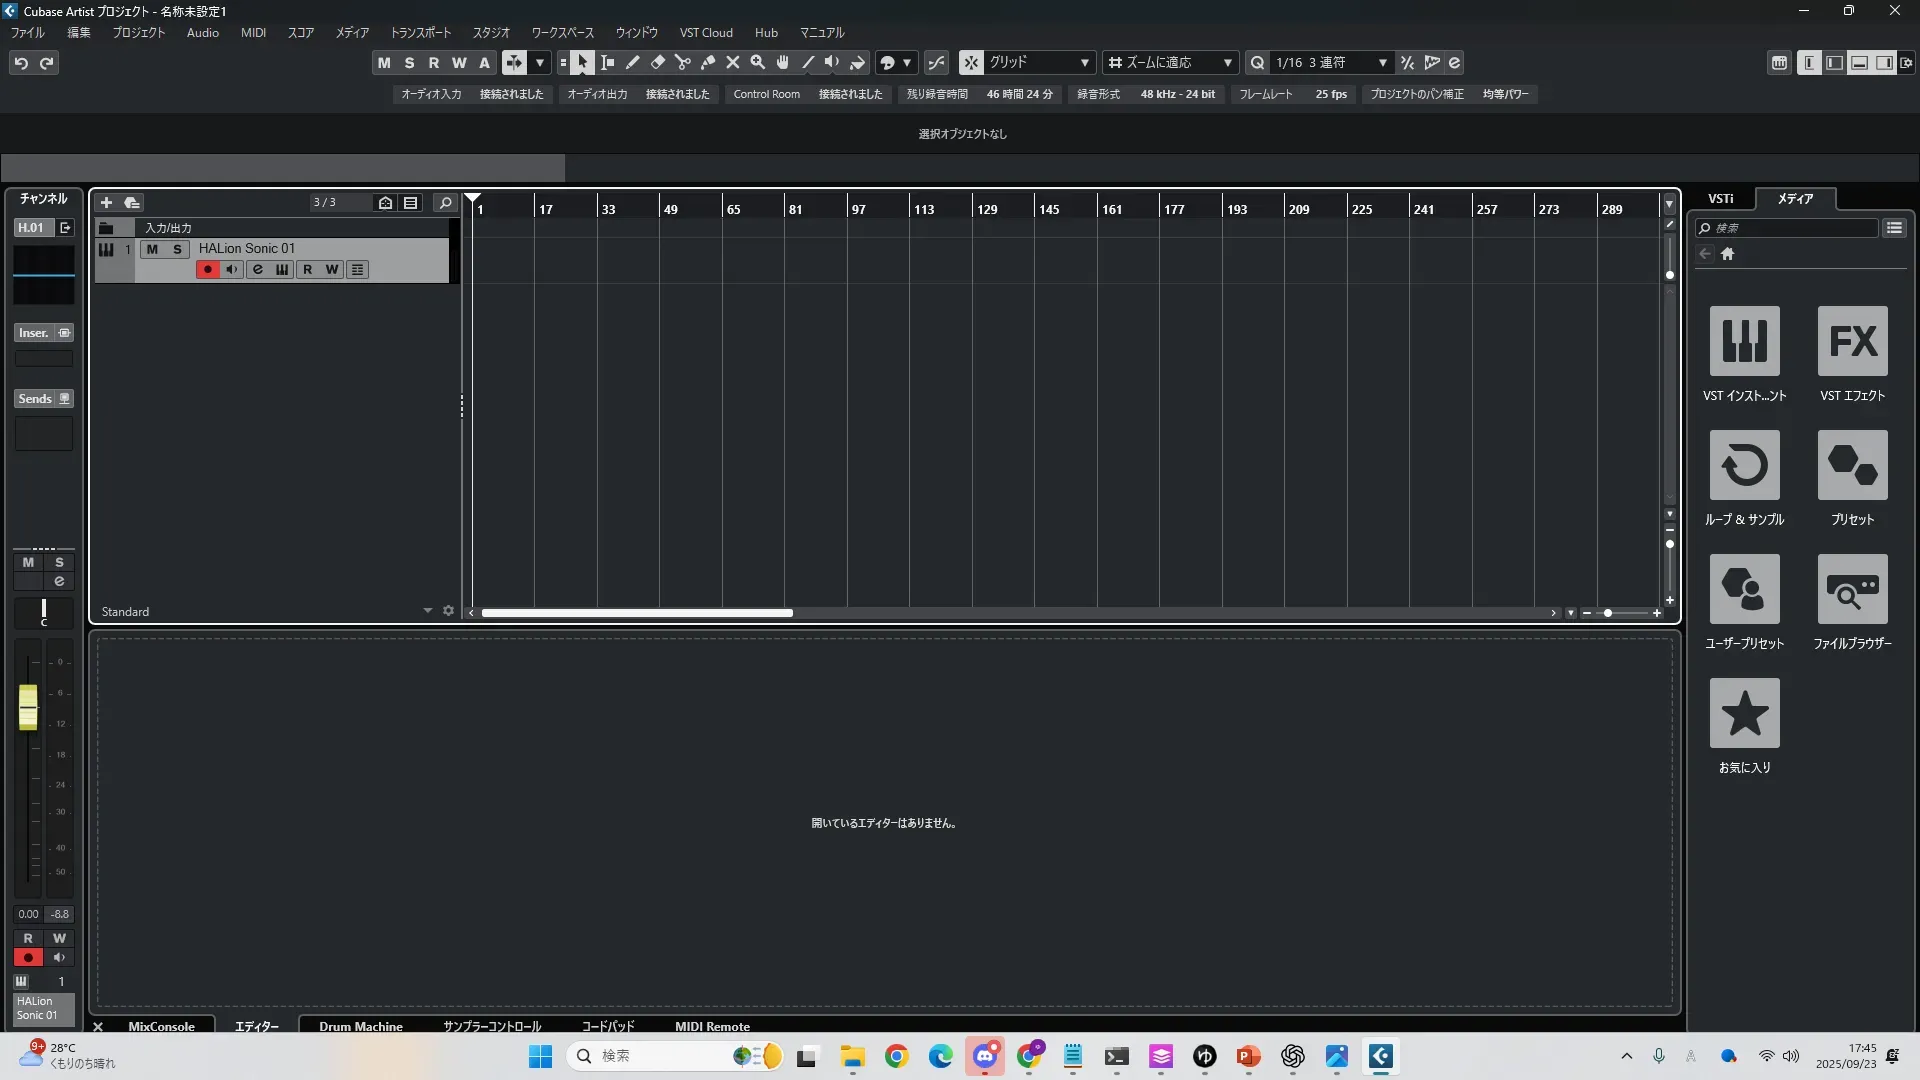
Task: Open VST Effects FX tile
Action: coord(1852,341)
